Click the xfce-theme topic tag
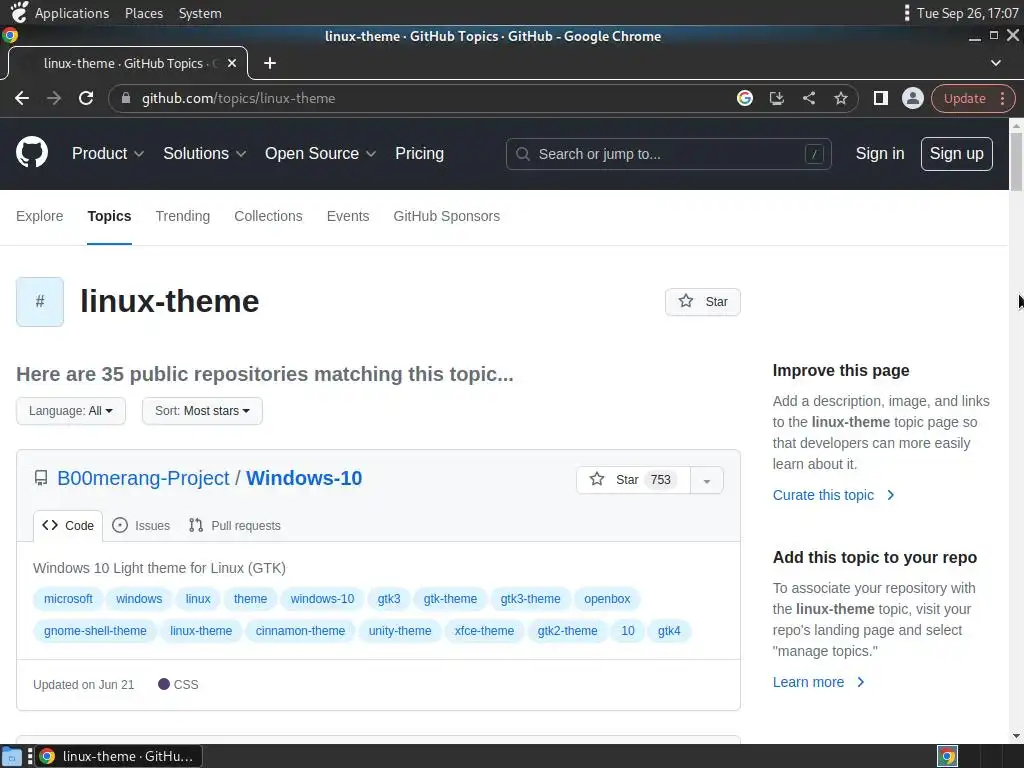 [484, 631]
